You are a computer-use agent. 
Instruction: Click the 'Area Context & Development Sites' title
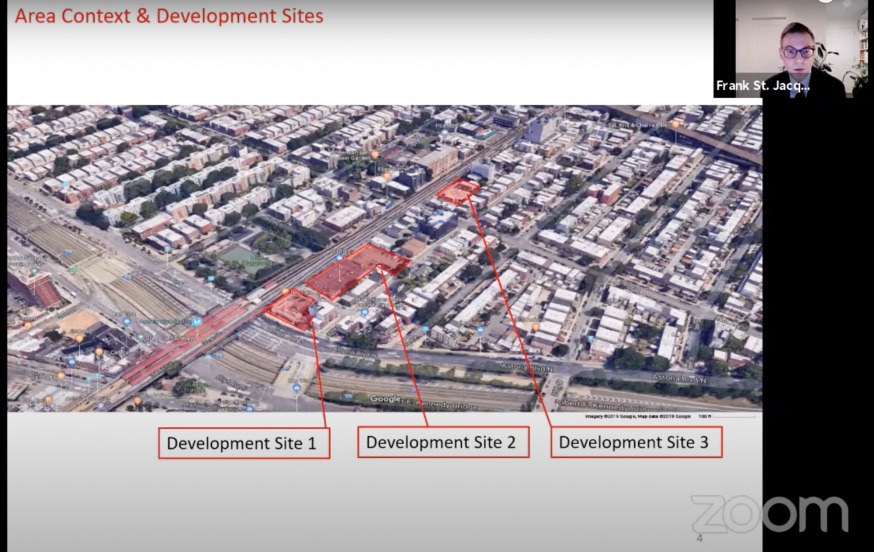click(x=169, y=16)
